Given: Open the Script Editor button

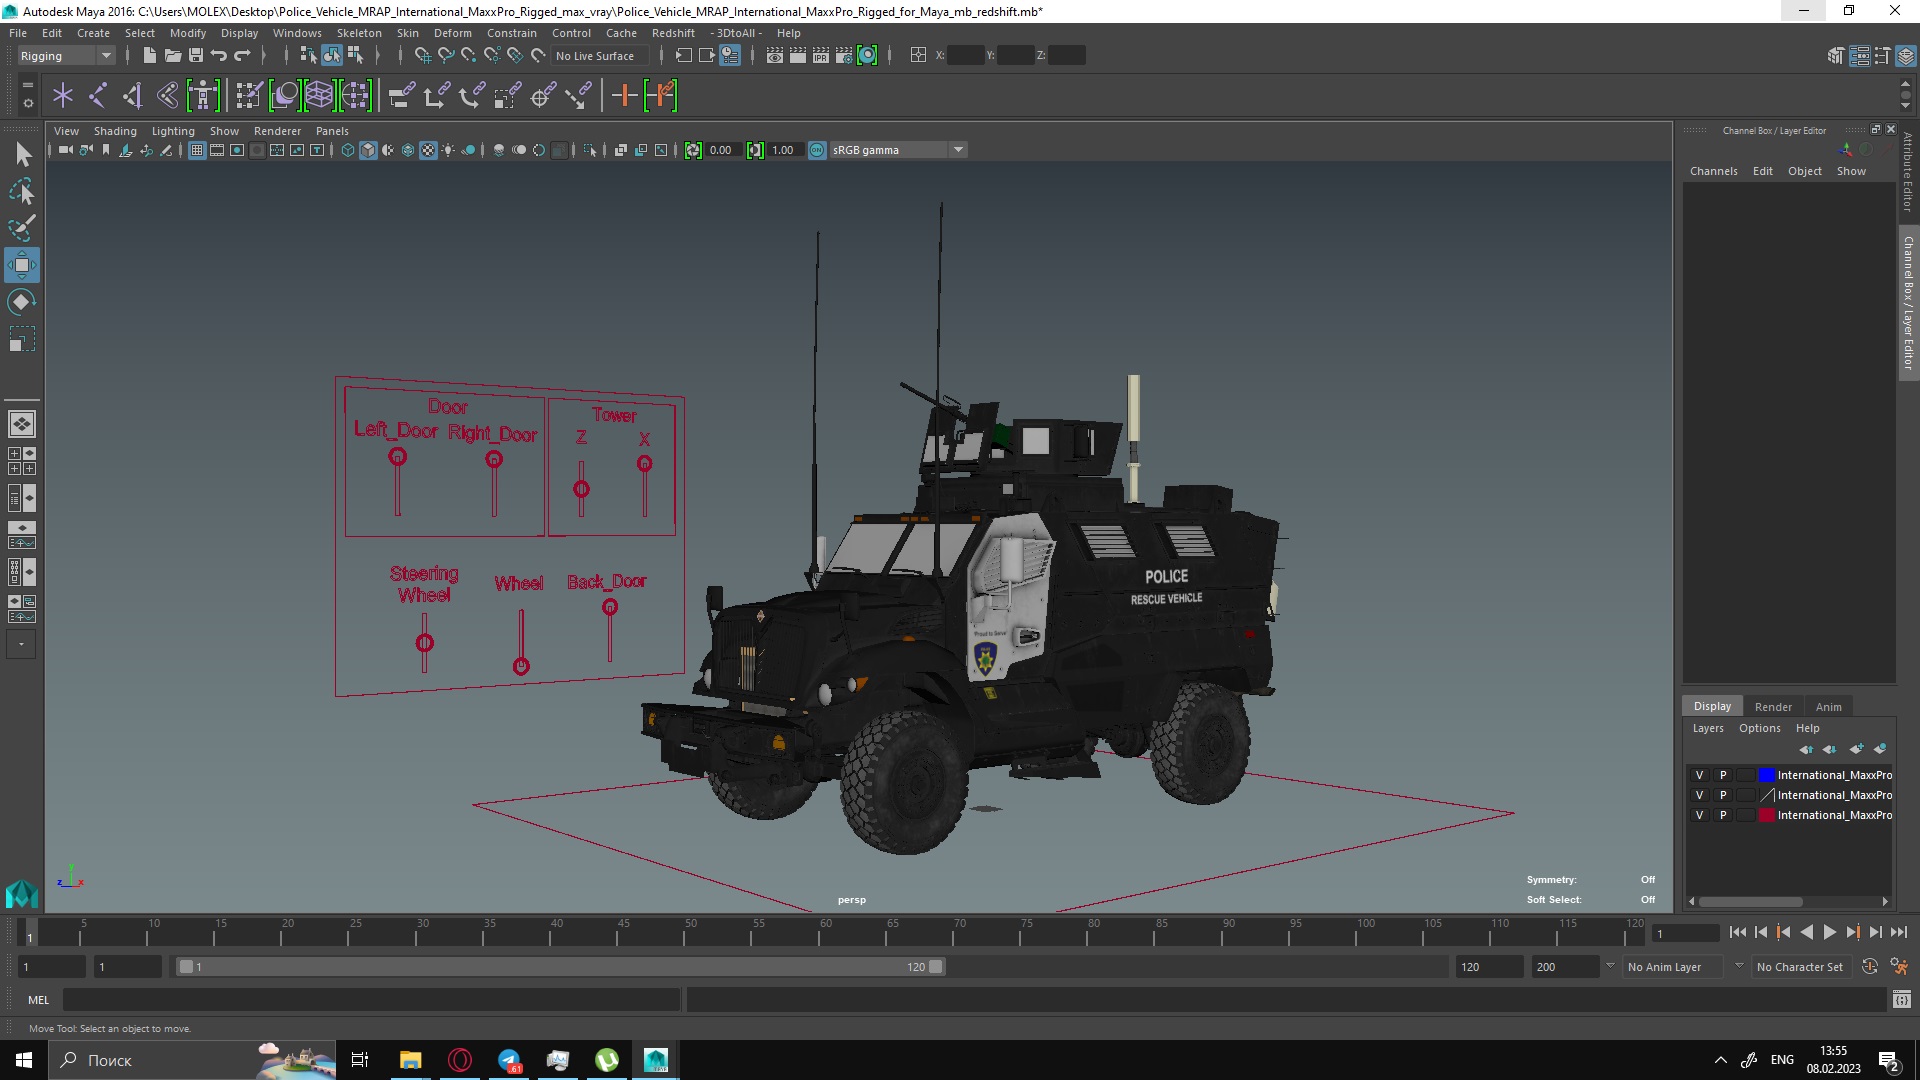Looking at the screenshot, I should [1901, 999].
